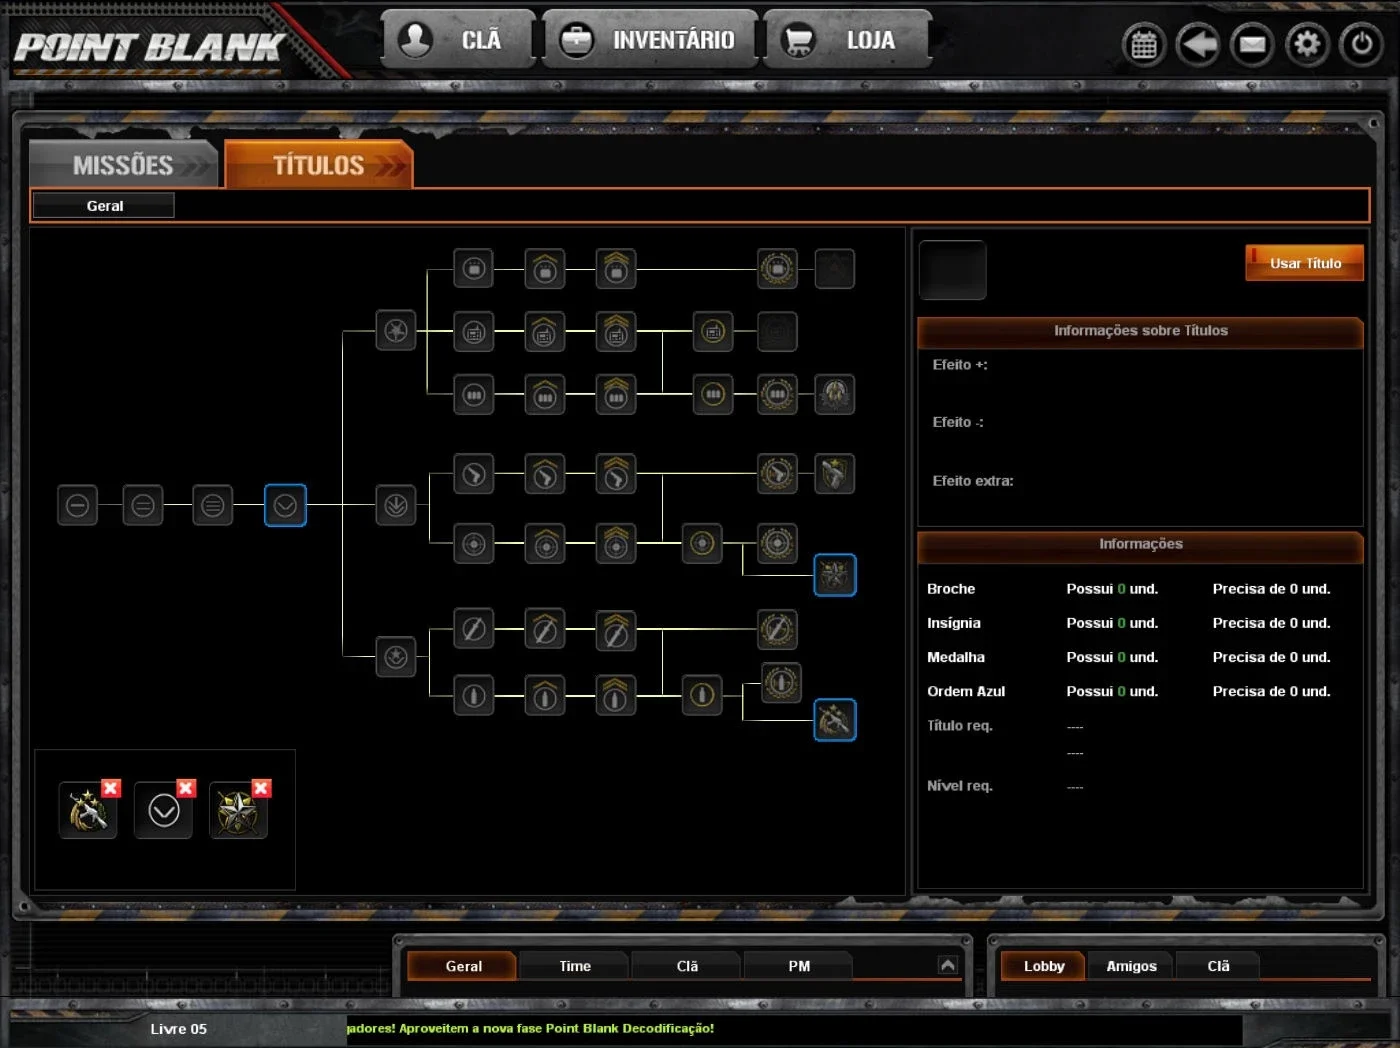1400x1048 pixels.
Task: Select the plain grenade title node
Action: (474, 695)
